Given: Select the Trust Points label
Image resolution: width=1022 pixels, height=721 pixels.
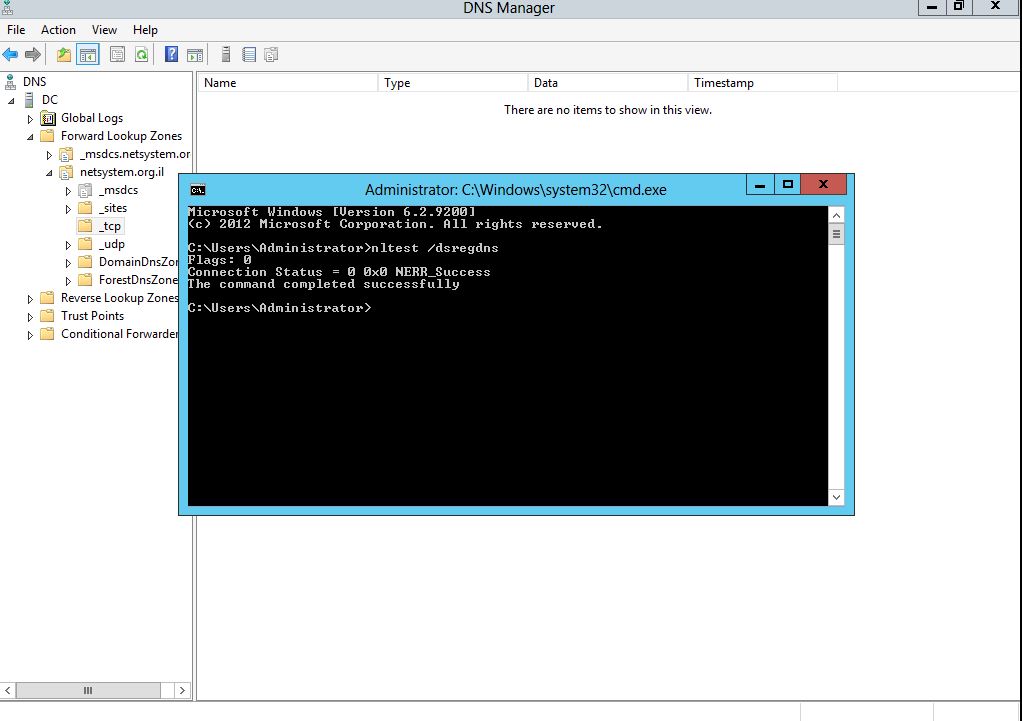Looking at the screenshot, I should [93, 316].
